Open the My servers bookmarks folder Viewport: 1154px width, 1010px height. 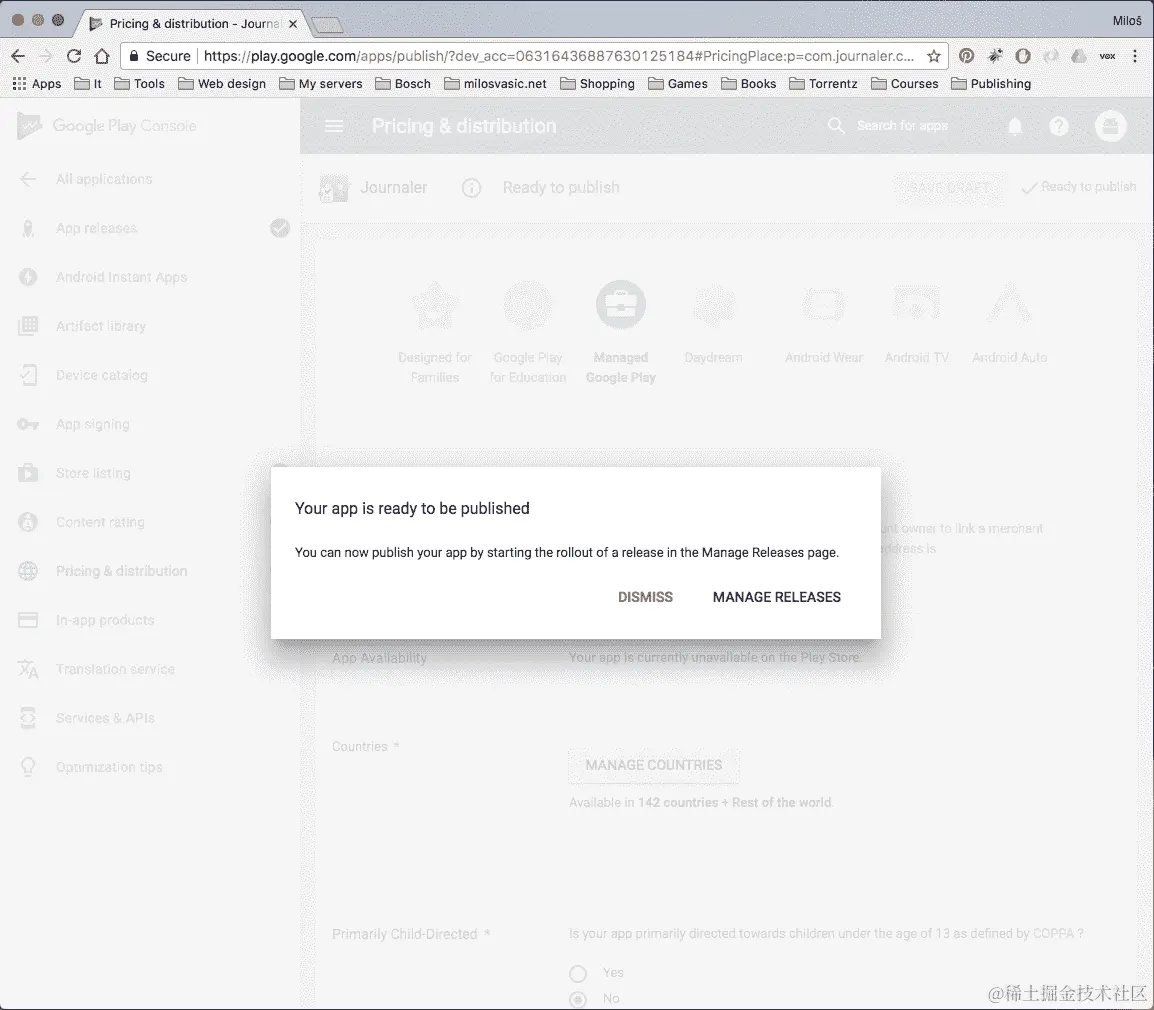click(x=321, y=84)
